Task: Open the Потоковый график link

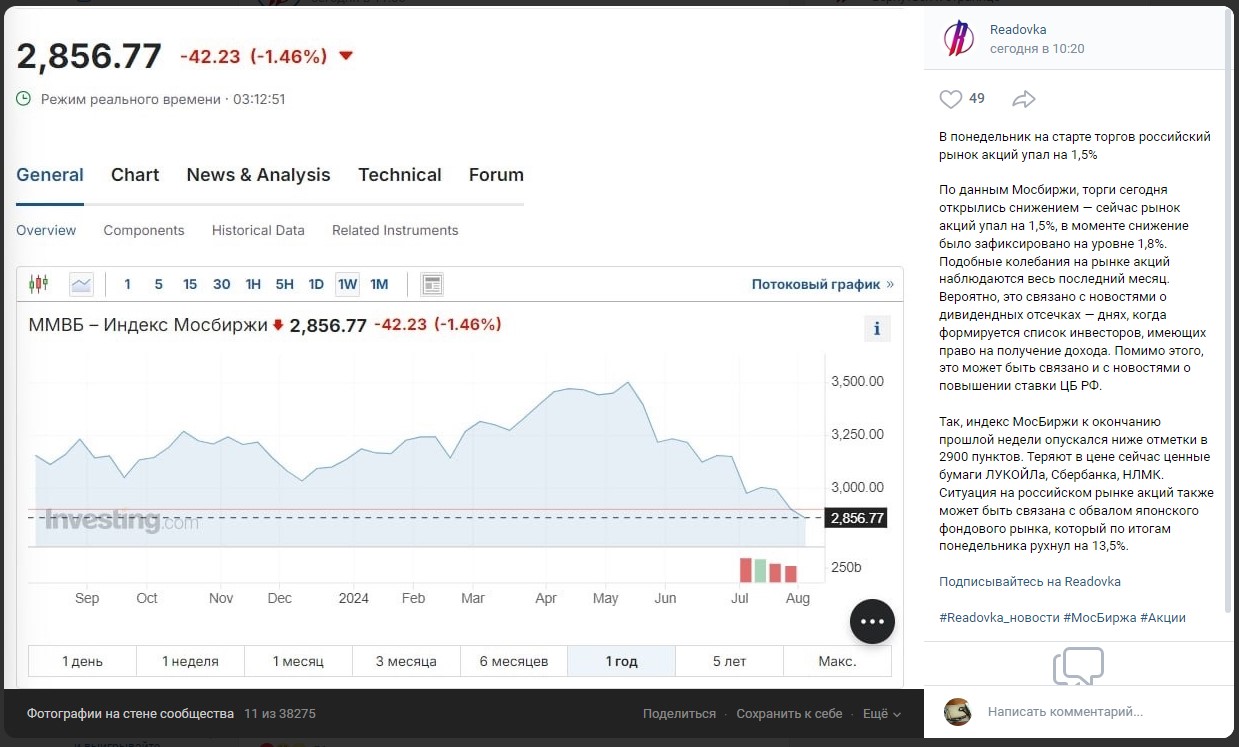Action: click(x=823, y=284)
